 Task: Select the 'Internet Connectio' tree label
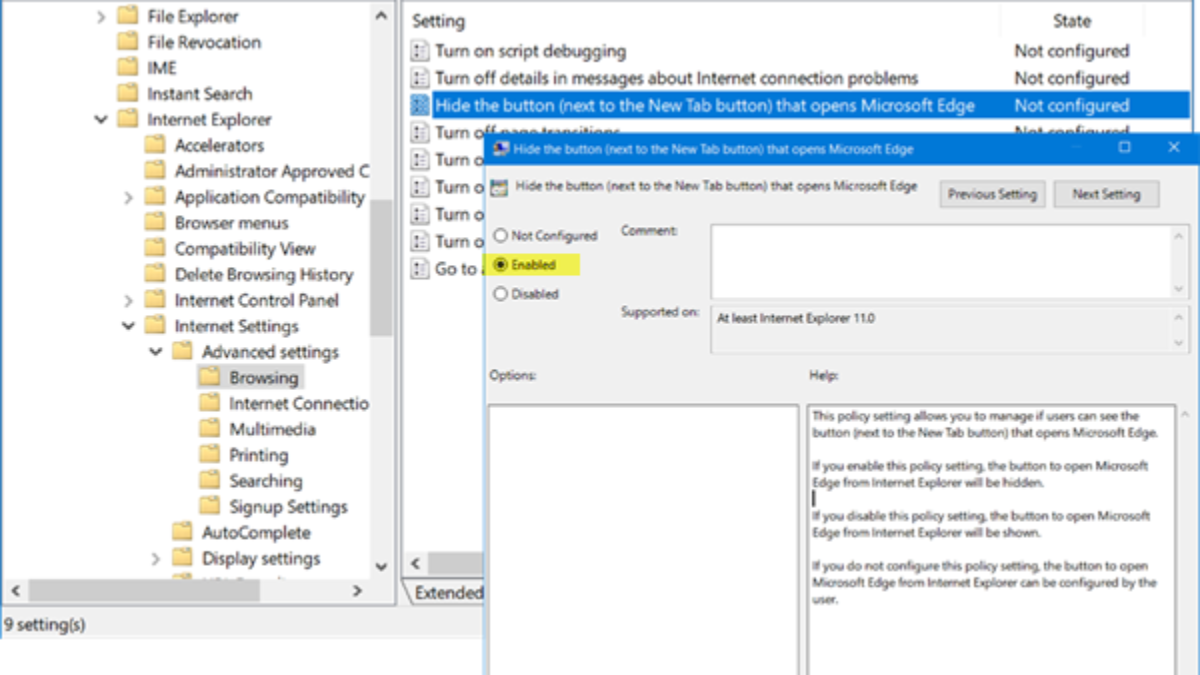(299, 404)
